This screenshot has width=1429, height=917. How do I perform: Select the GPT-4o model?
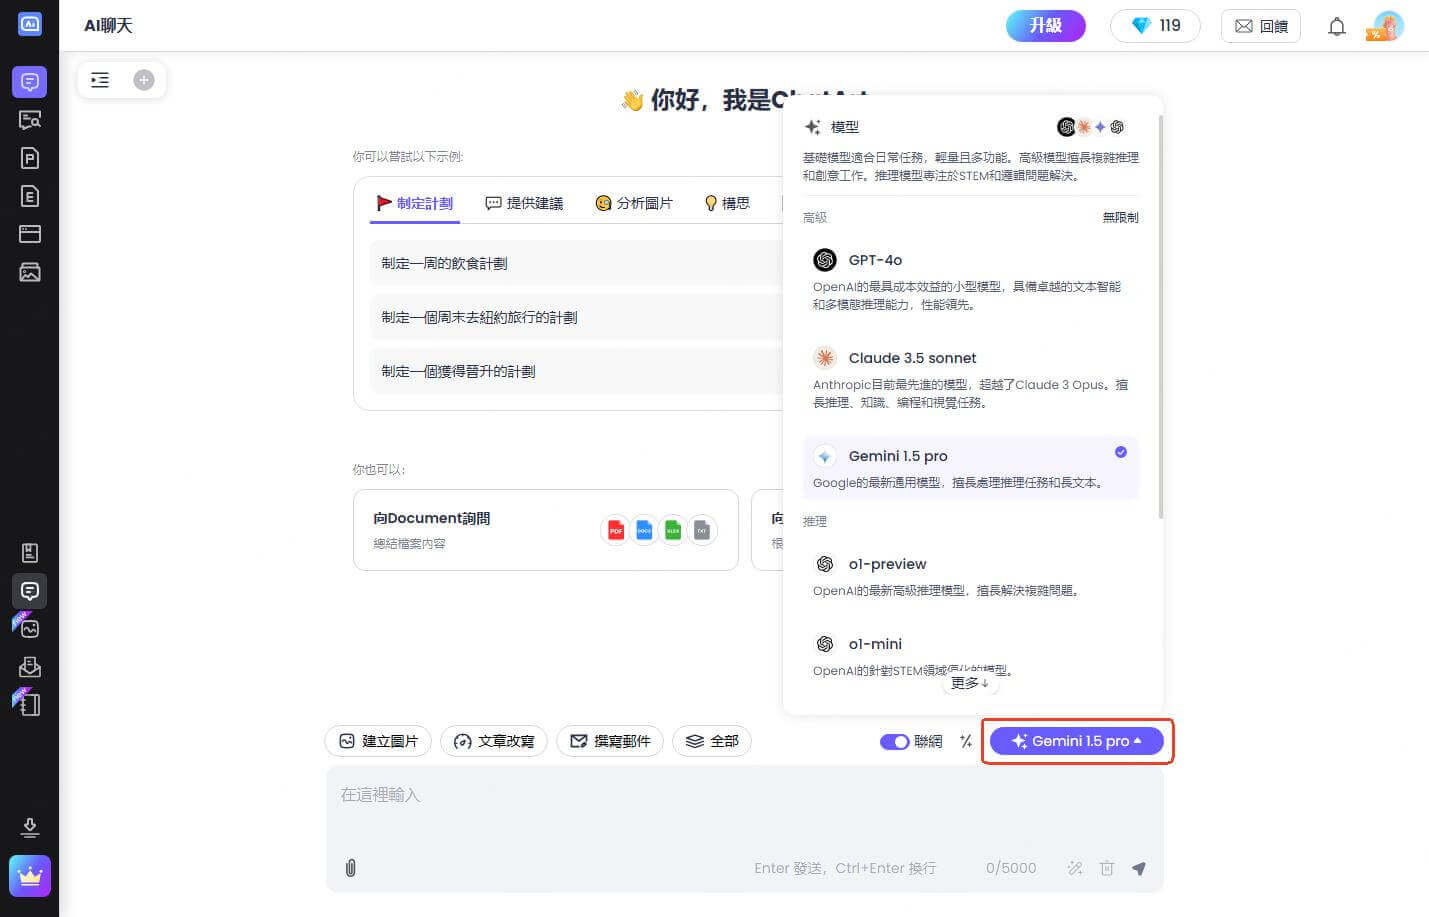point(971,280)
